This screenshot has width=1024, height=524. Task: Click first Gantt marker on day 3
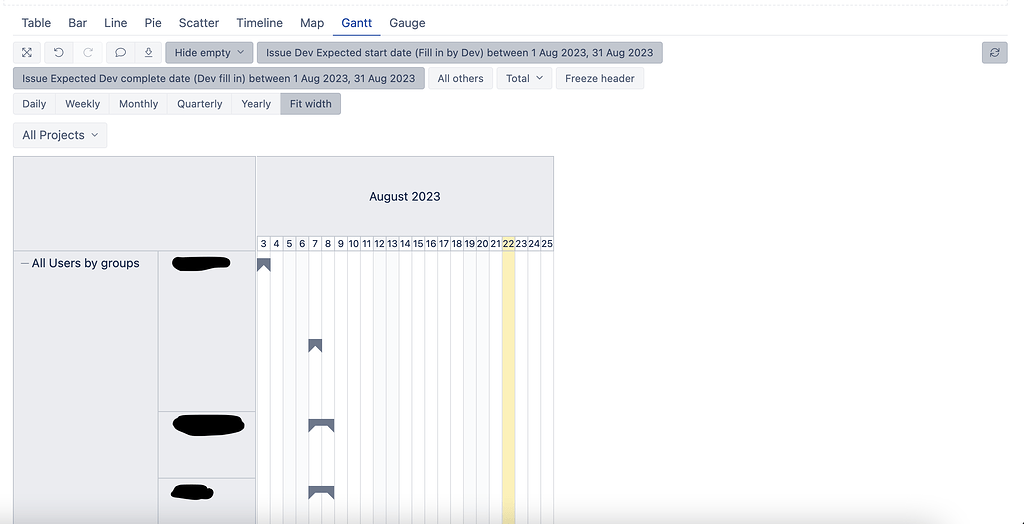[x=263, y=265]
